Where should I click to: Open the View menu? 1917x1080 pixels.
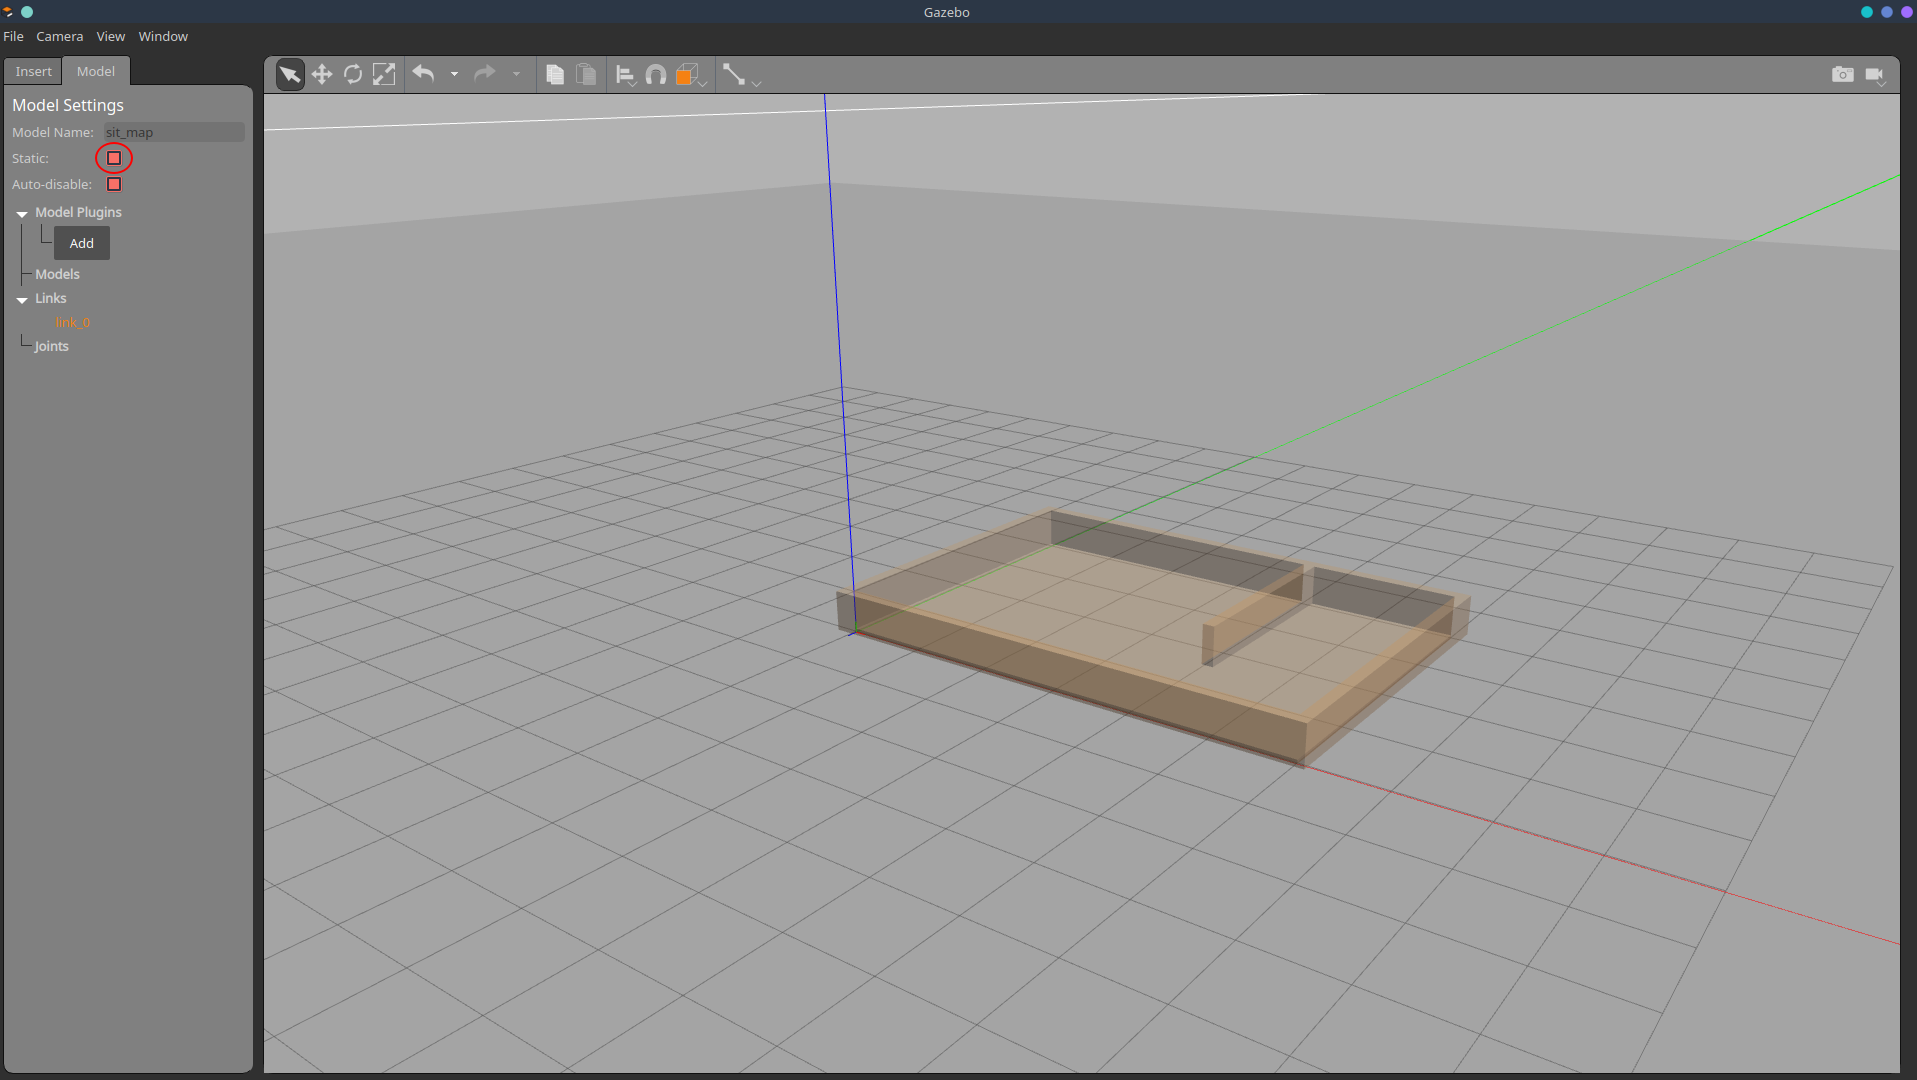111,36
